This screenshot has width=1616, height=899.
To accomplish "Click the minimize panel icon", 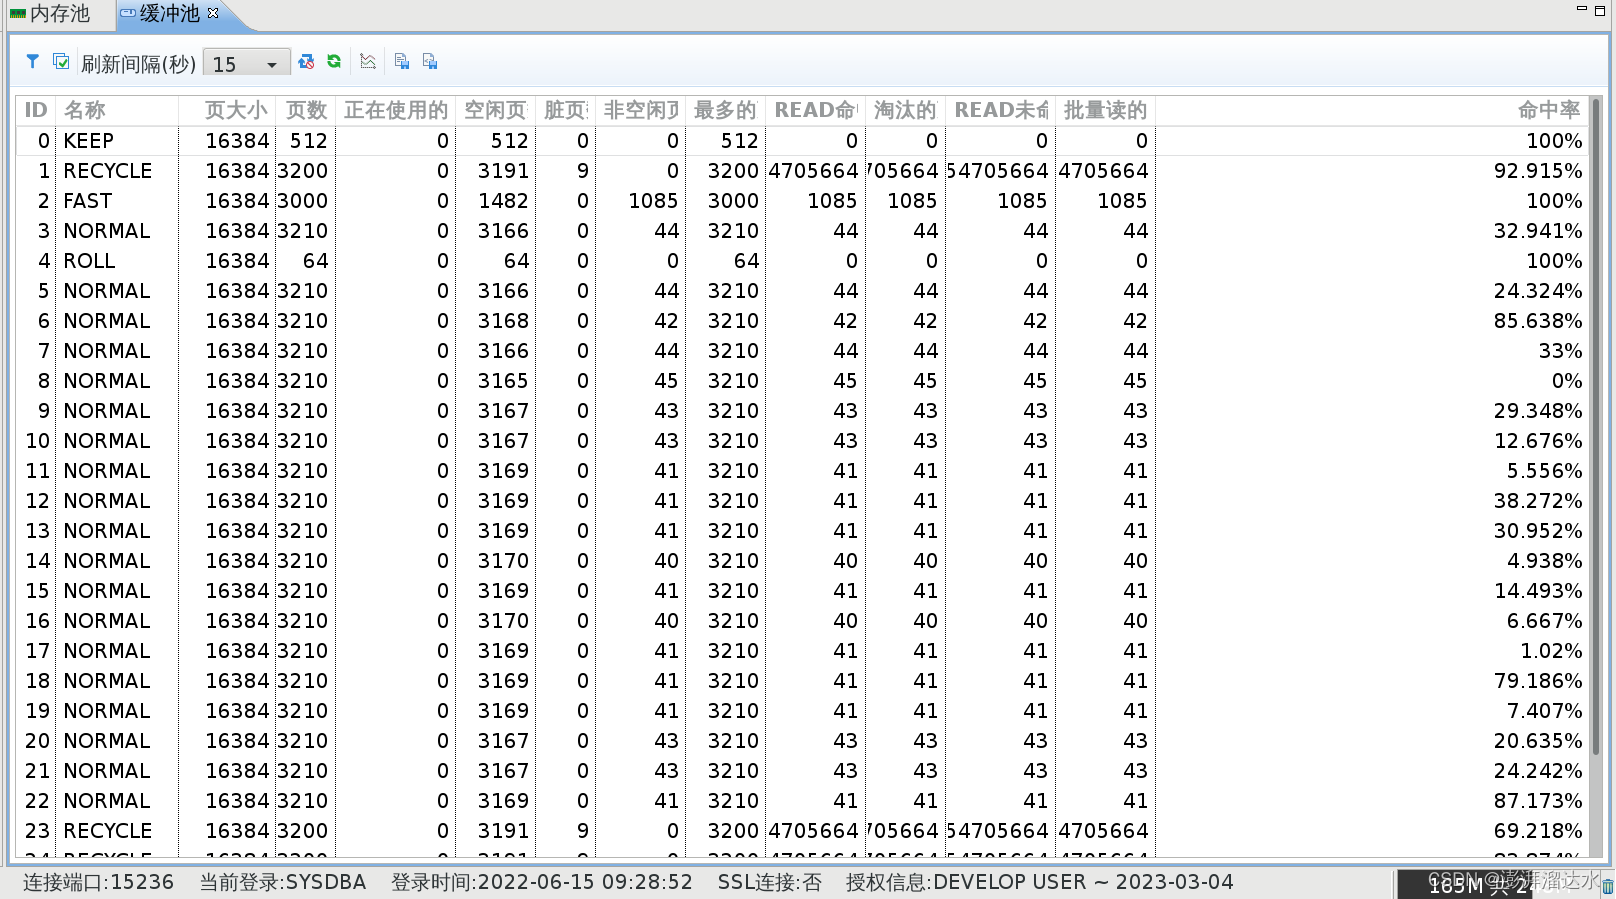I will [x=1581, y=9].
